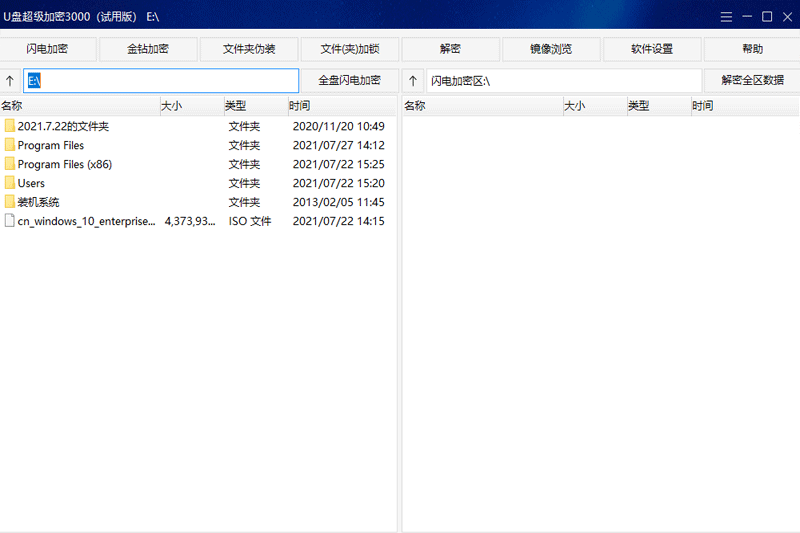The width and height of the screenshot is (800, 533).
Task: Open 镜像浏览 mirror browse
Action: point(551,49)
